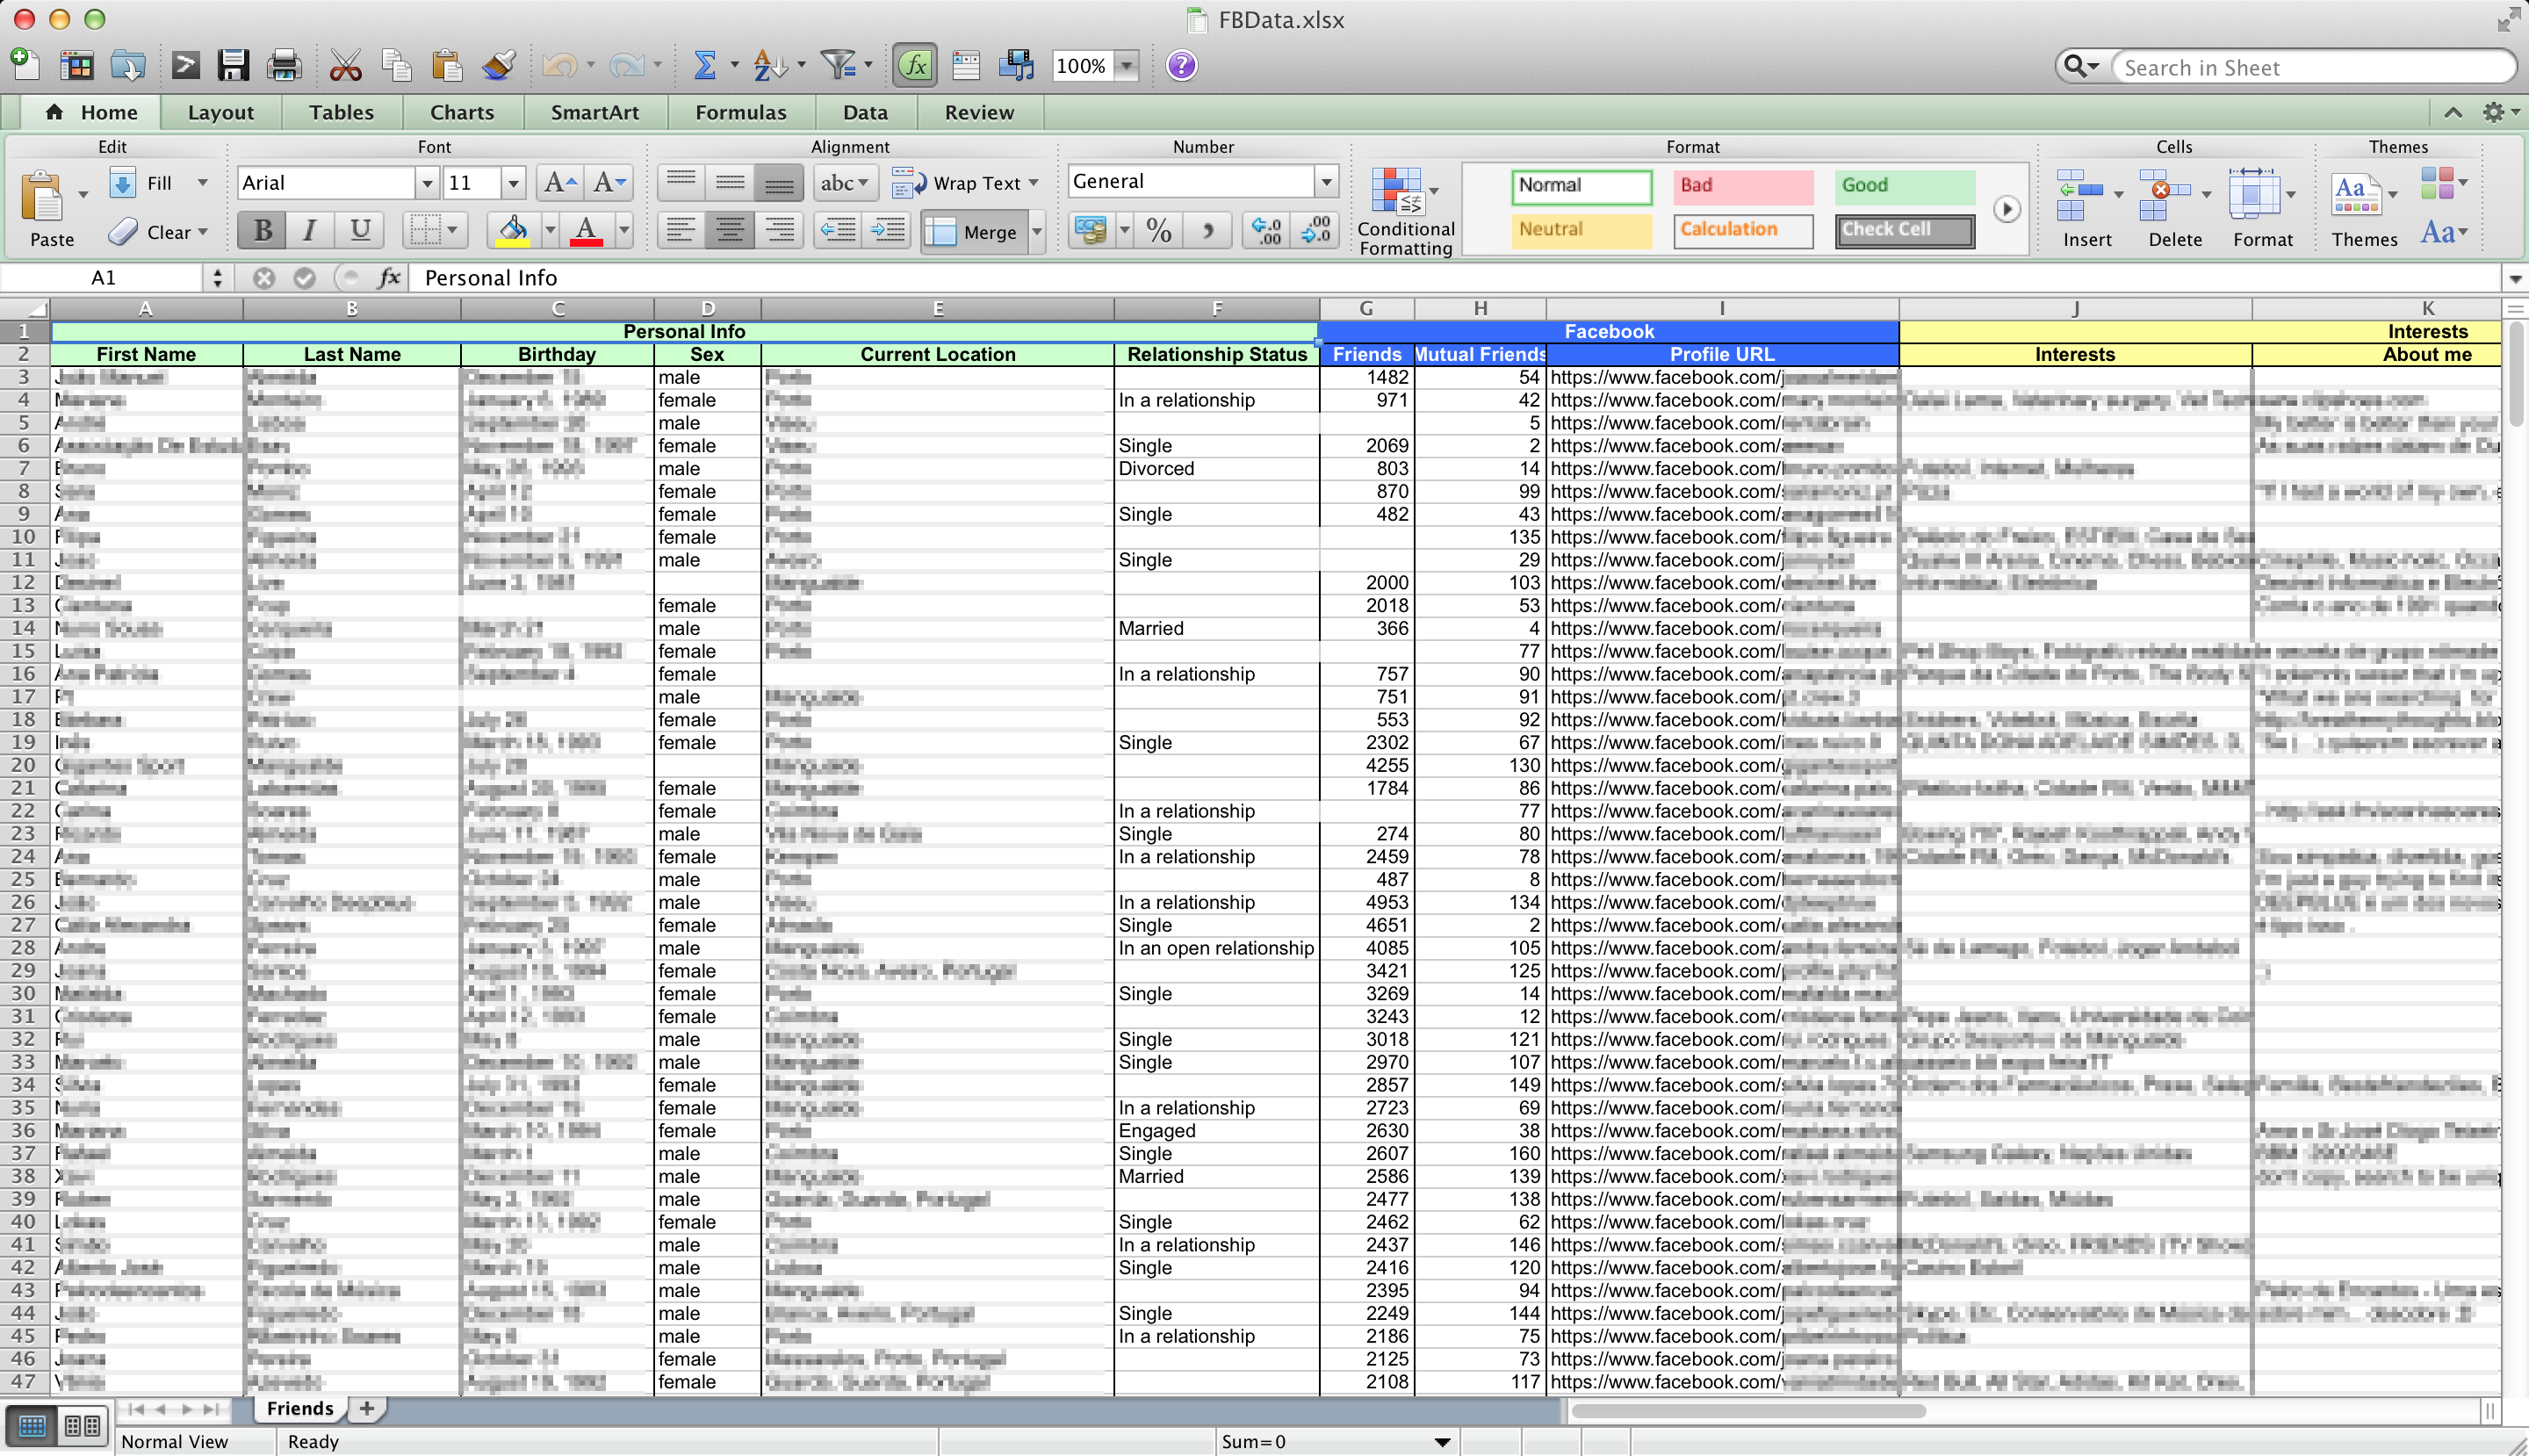Click the increase font size icon

click(559, 182)
